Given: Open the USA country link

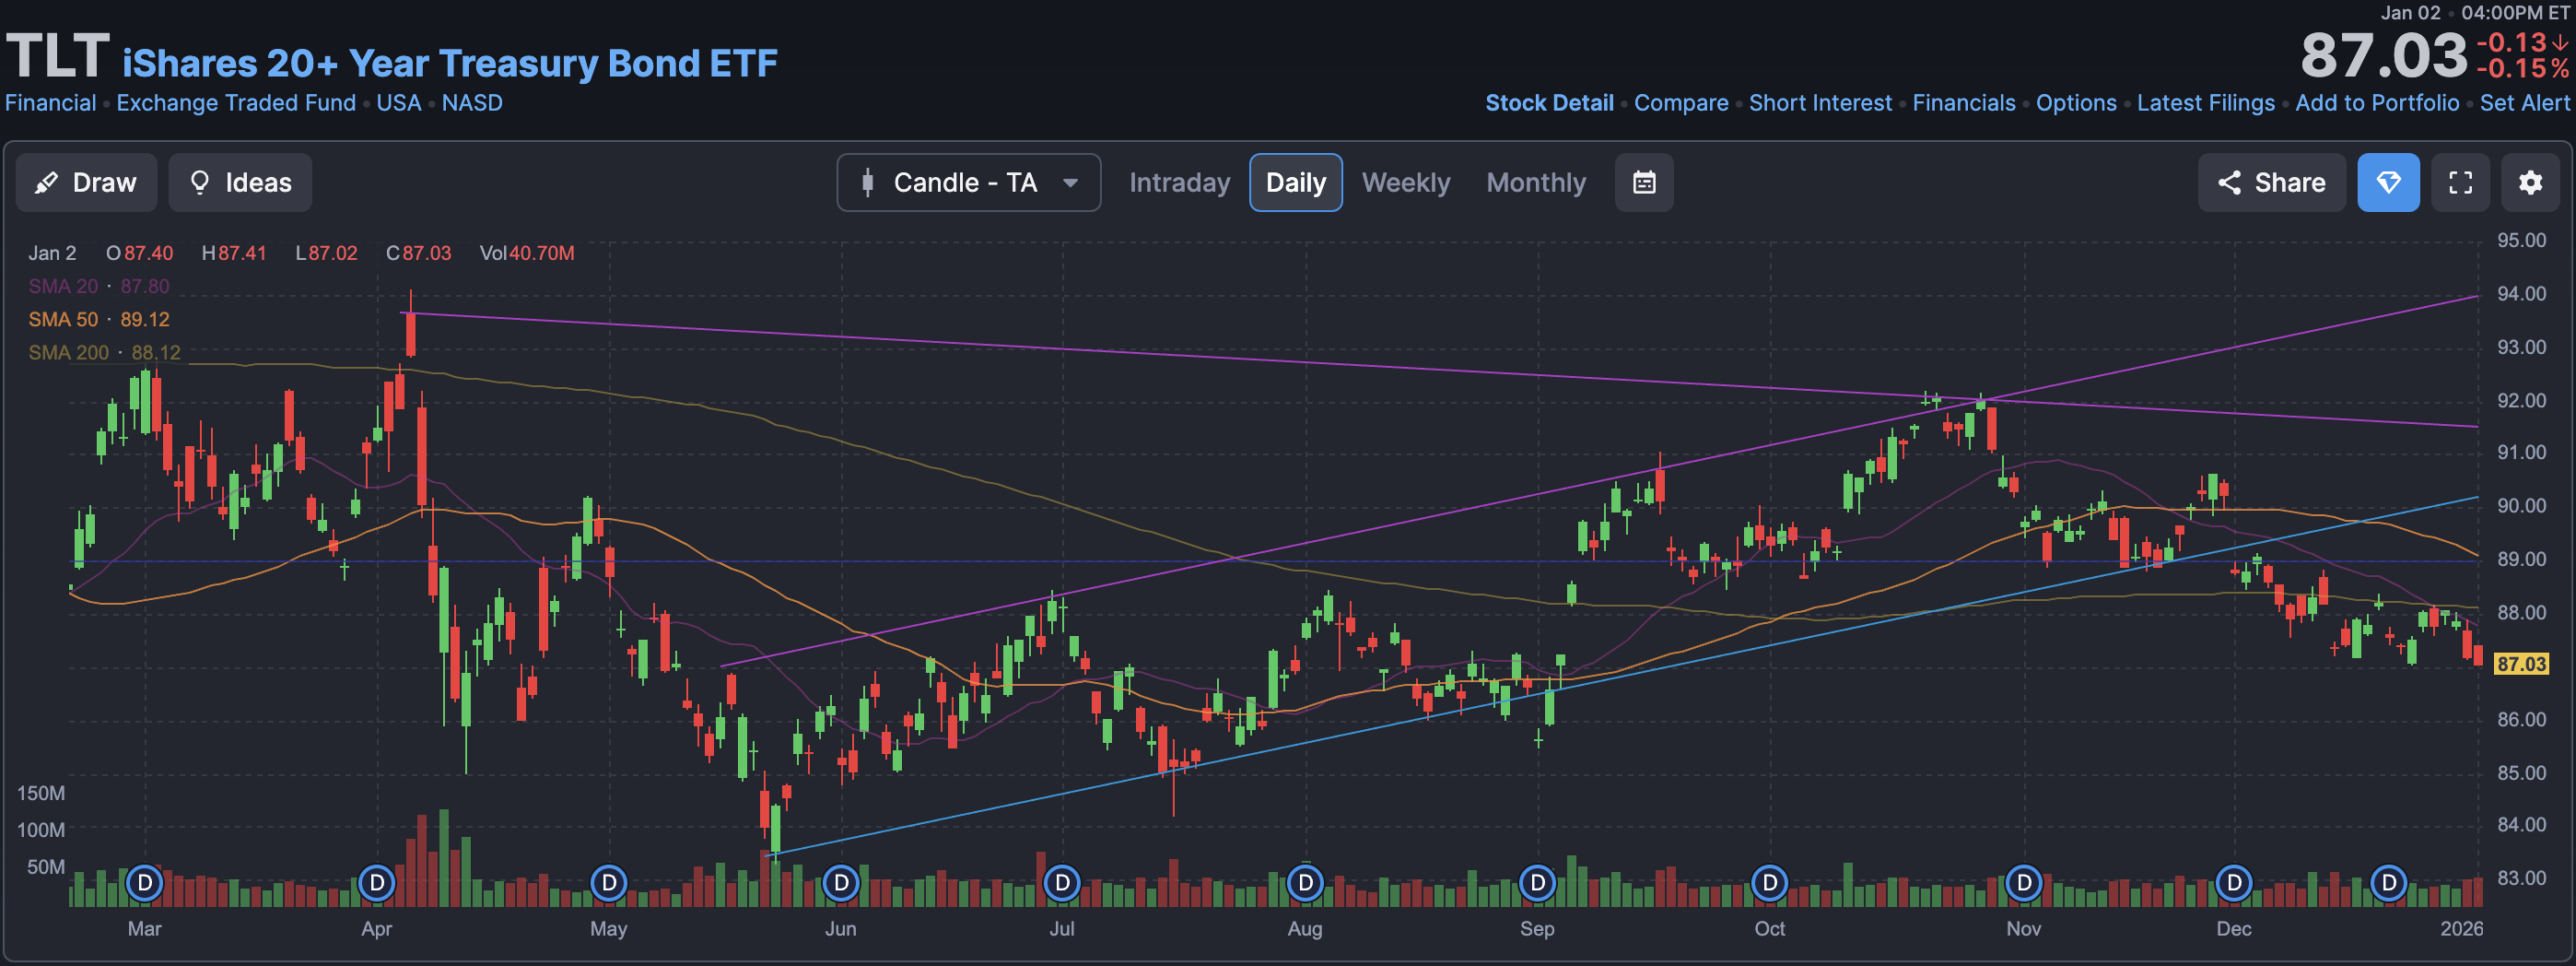Looking at the screenshot, I should point(398,103).
